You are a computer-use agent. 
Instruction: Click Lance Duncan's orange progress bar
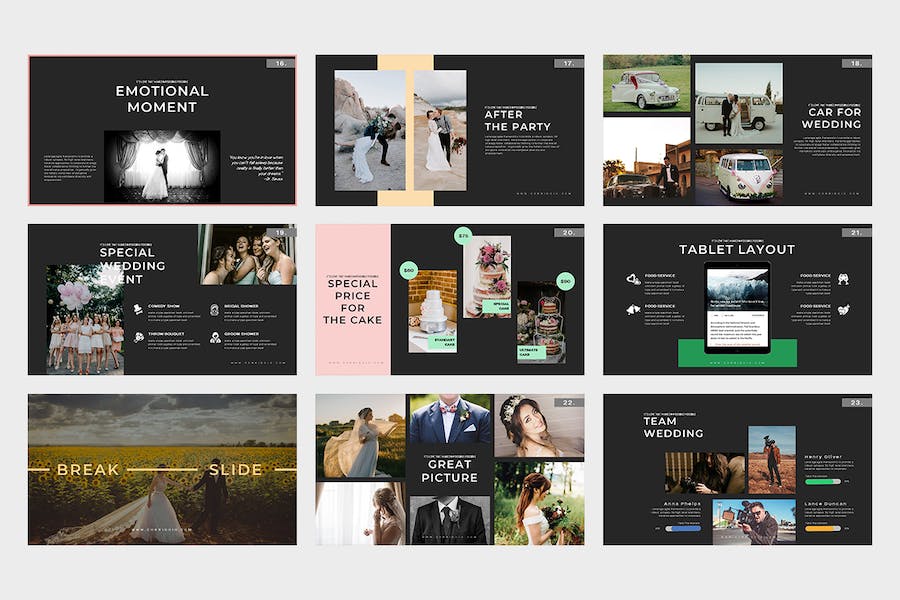tap(823, 528)
